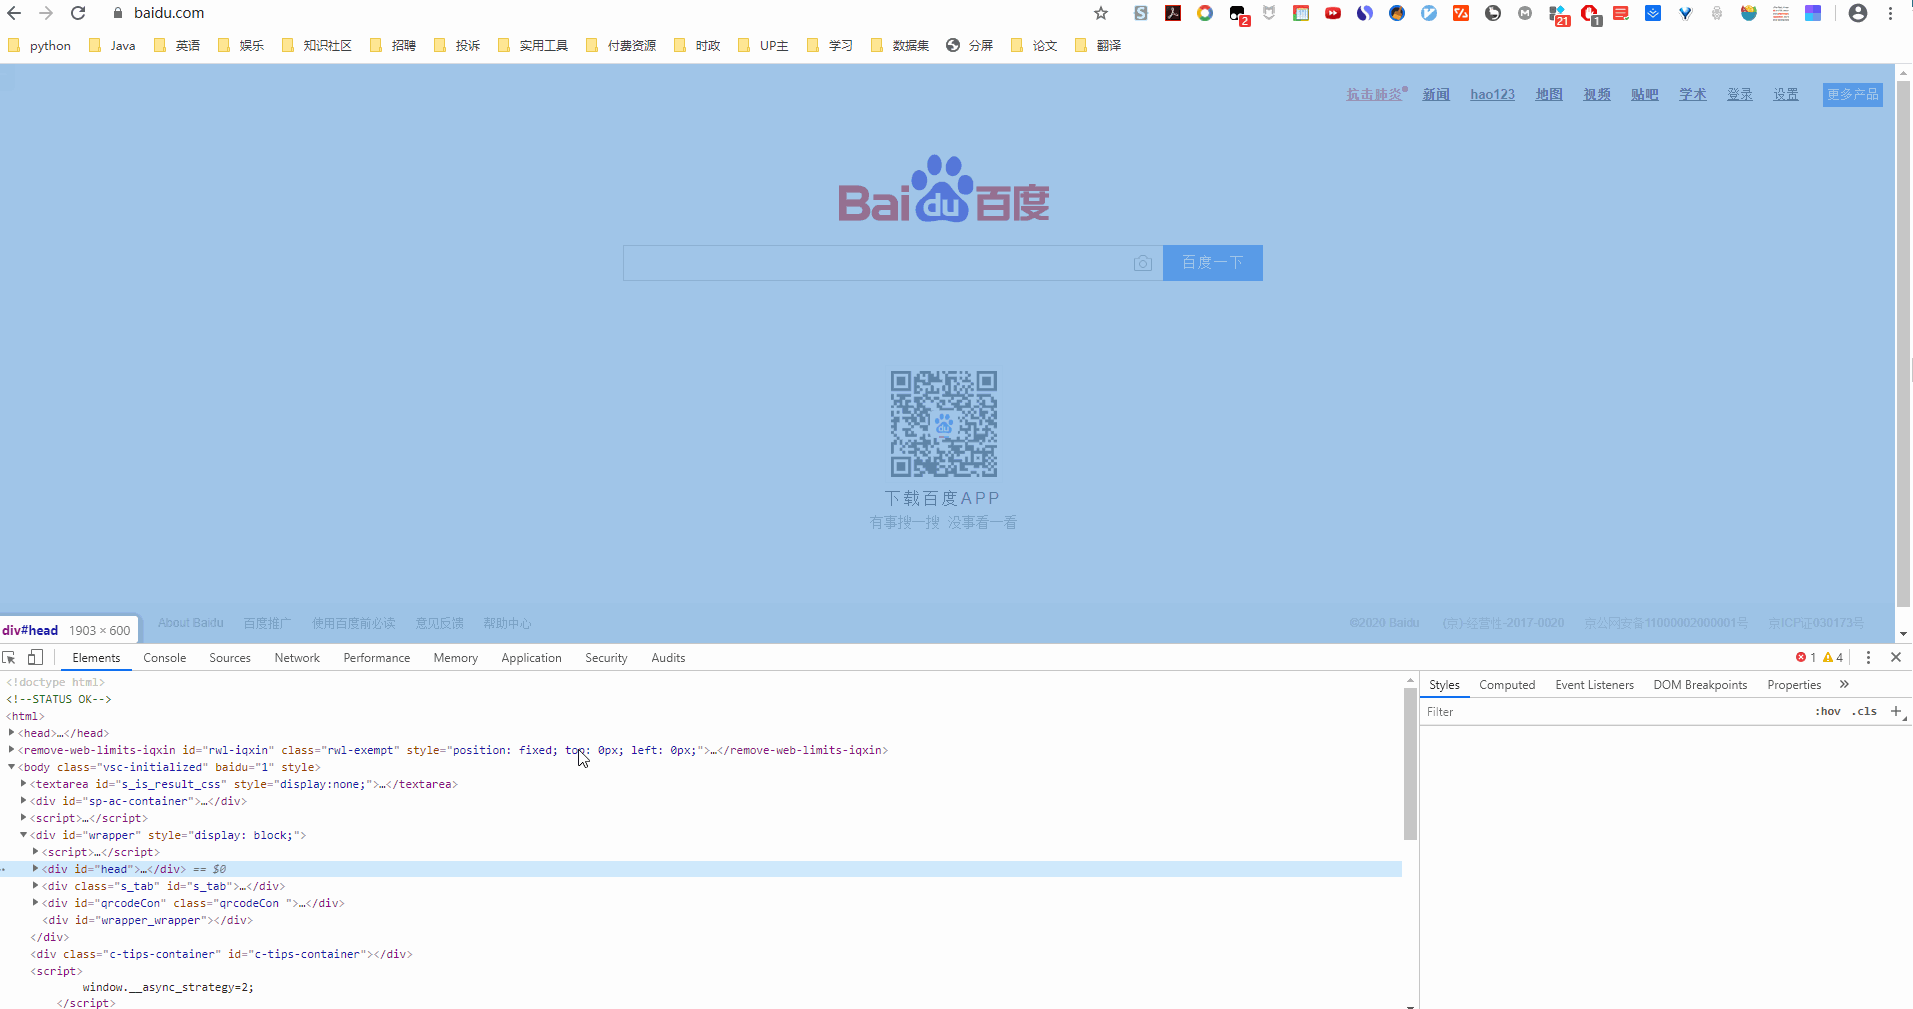Toggle the .cls class editor
Viewport: 1913px width, 1009px height.
(x=1864, y=711)
